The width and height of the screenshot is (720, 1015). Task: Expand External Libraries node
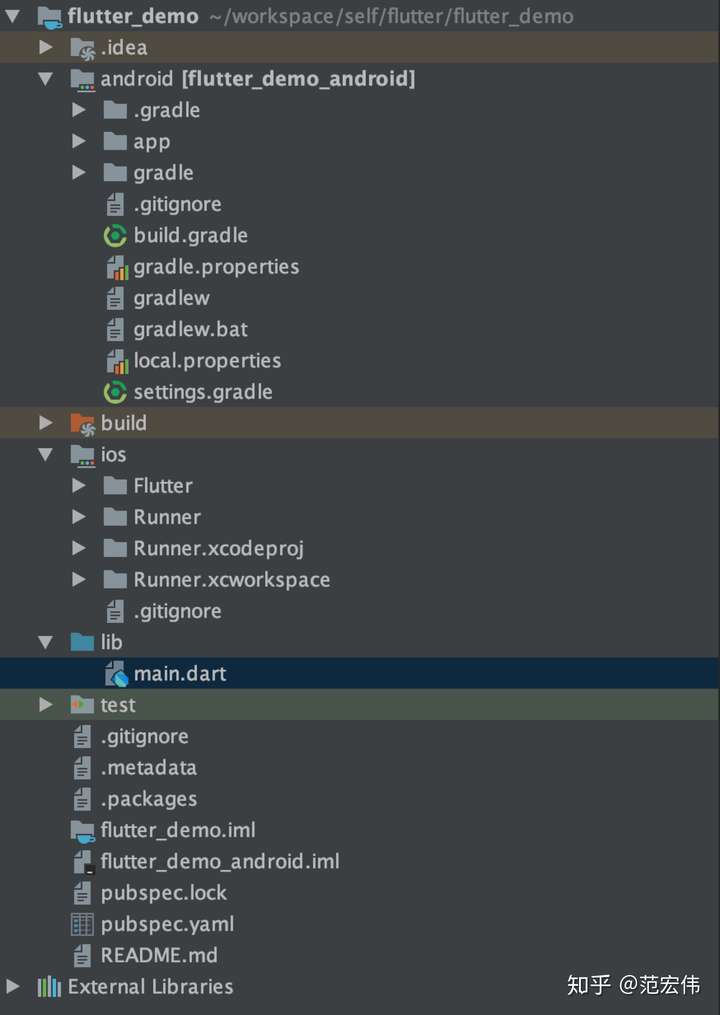[x=12, y=987]
